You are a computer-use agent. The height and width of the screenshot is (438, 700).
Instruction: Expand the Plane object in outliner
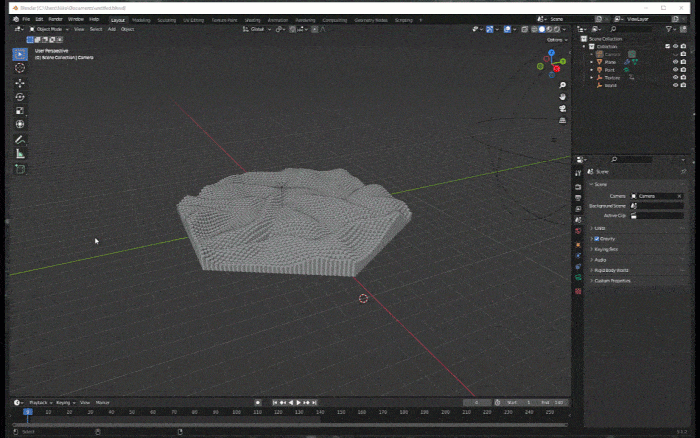(x=592, y=62)
